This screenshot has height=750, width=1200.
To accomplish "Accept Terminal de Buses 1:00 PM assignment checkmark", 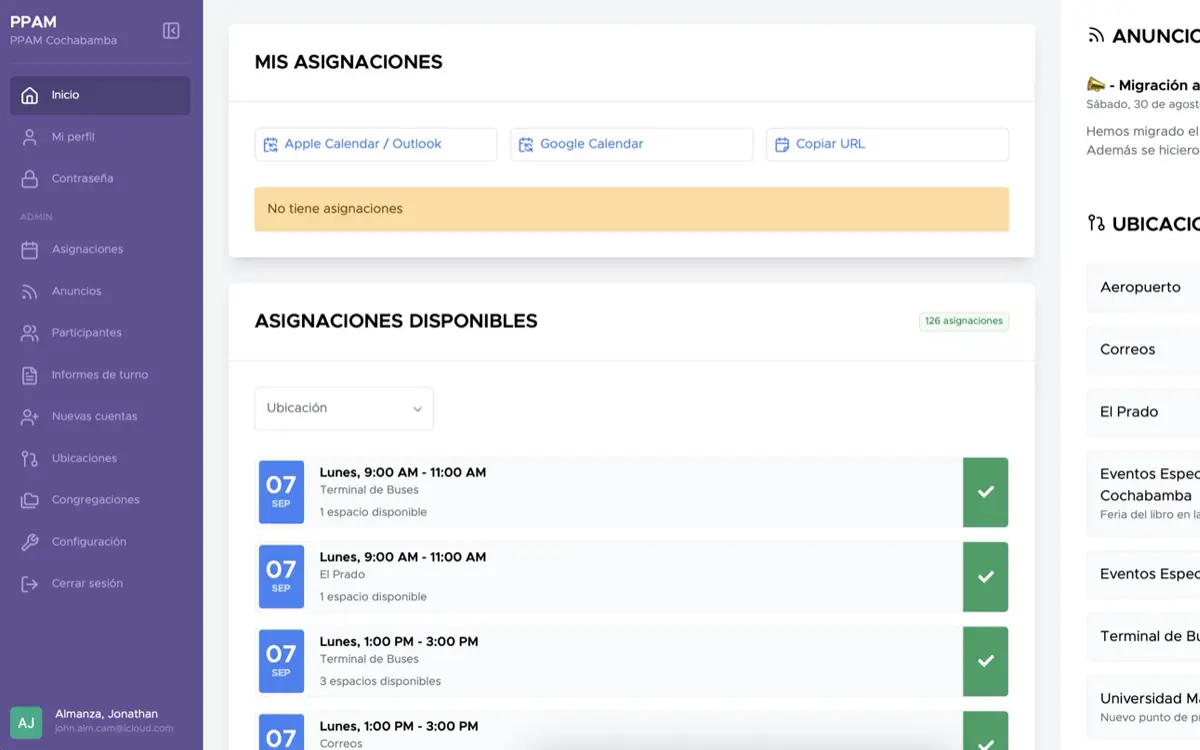I will point(985,661).
